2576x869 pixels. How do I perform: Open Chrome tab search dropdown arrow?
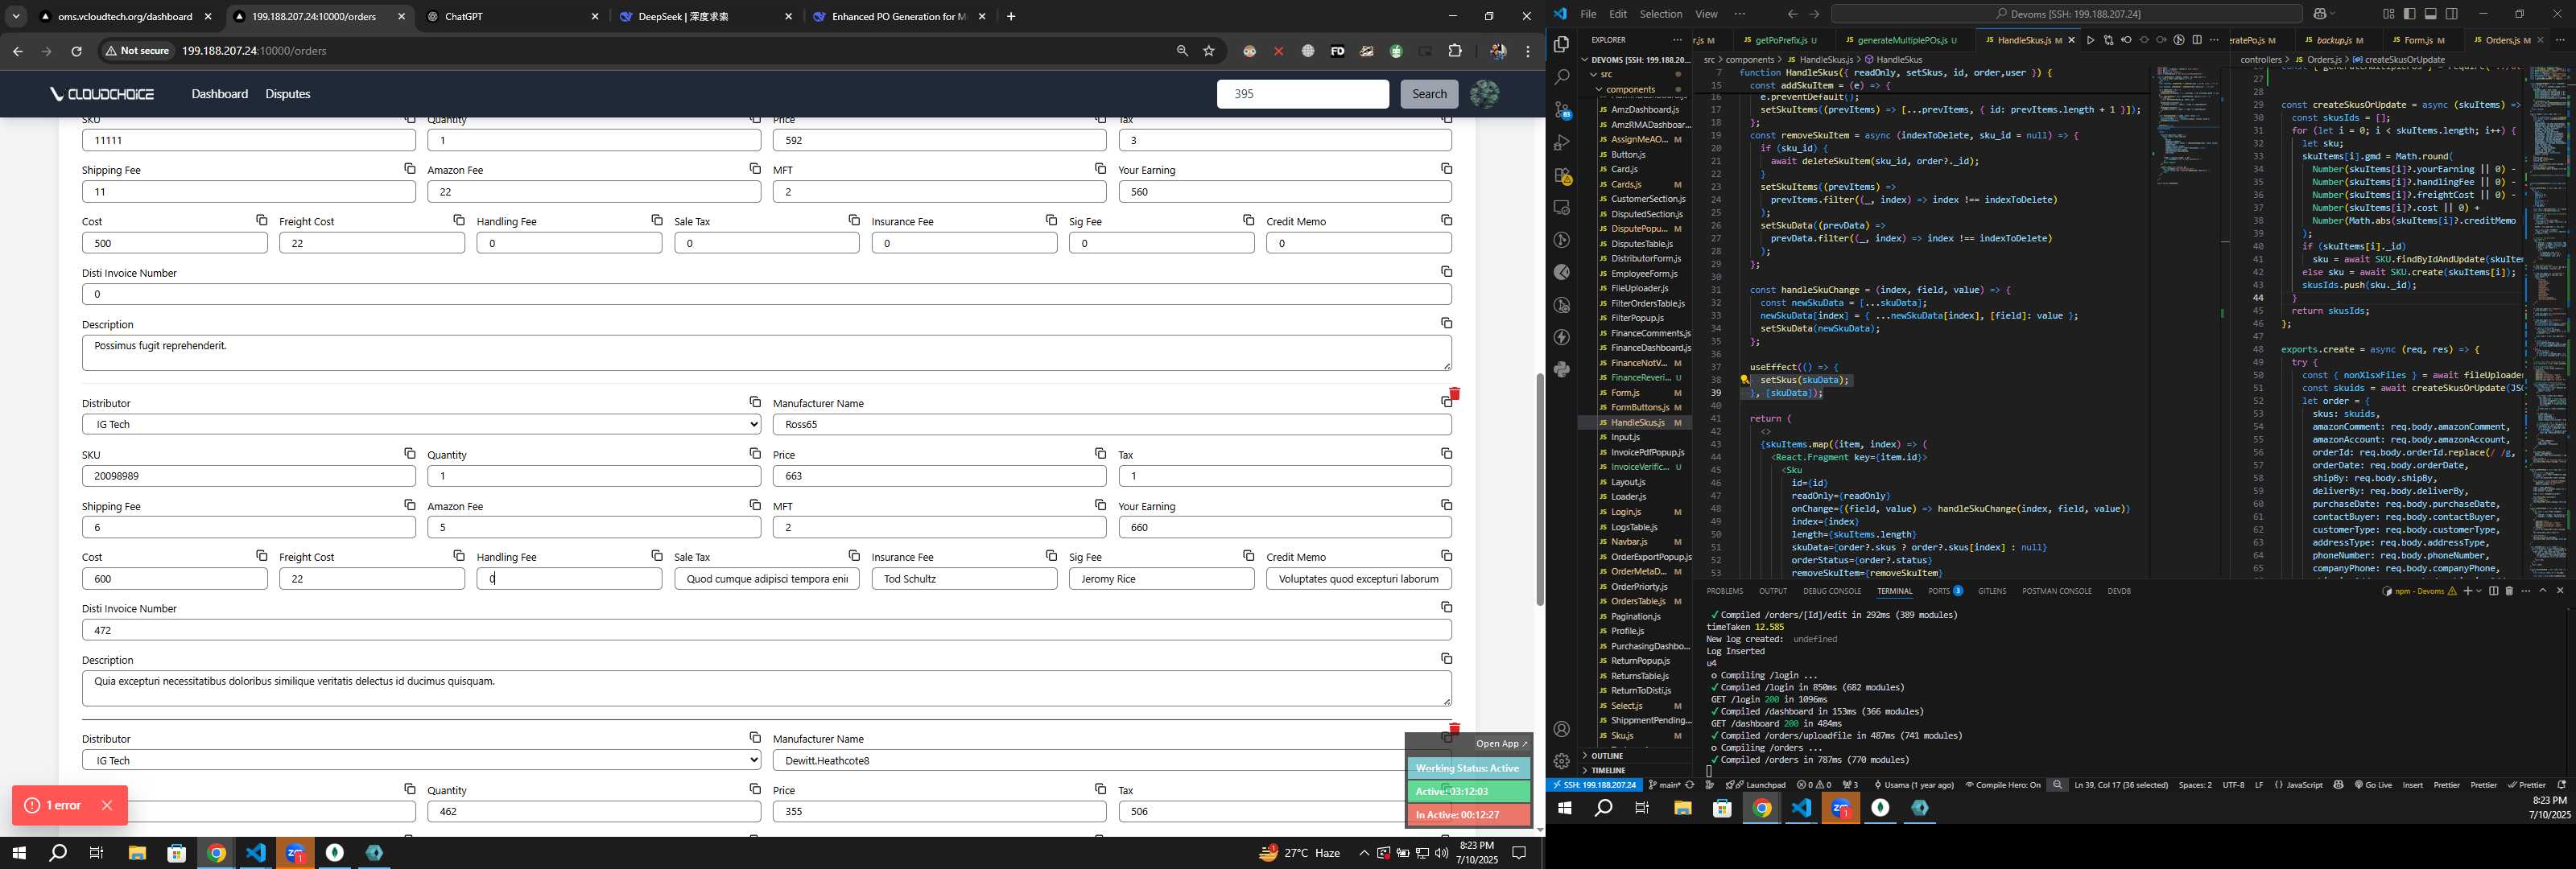pos(16,16)
